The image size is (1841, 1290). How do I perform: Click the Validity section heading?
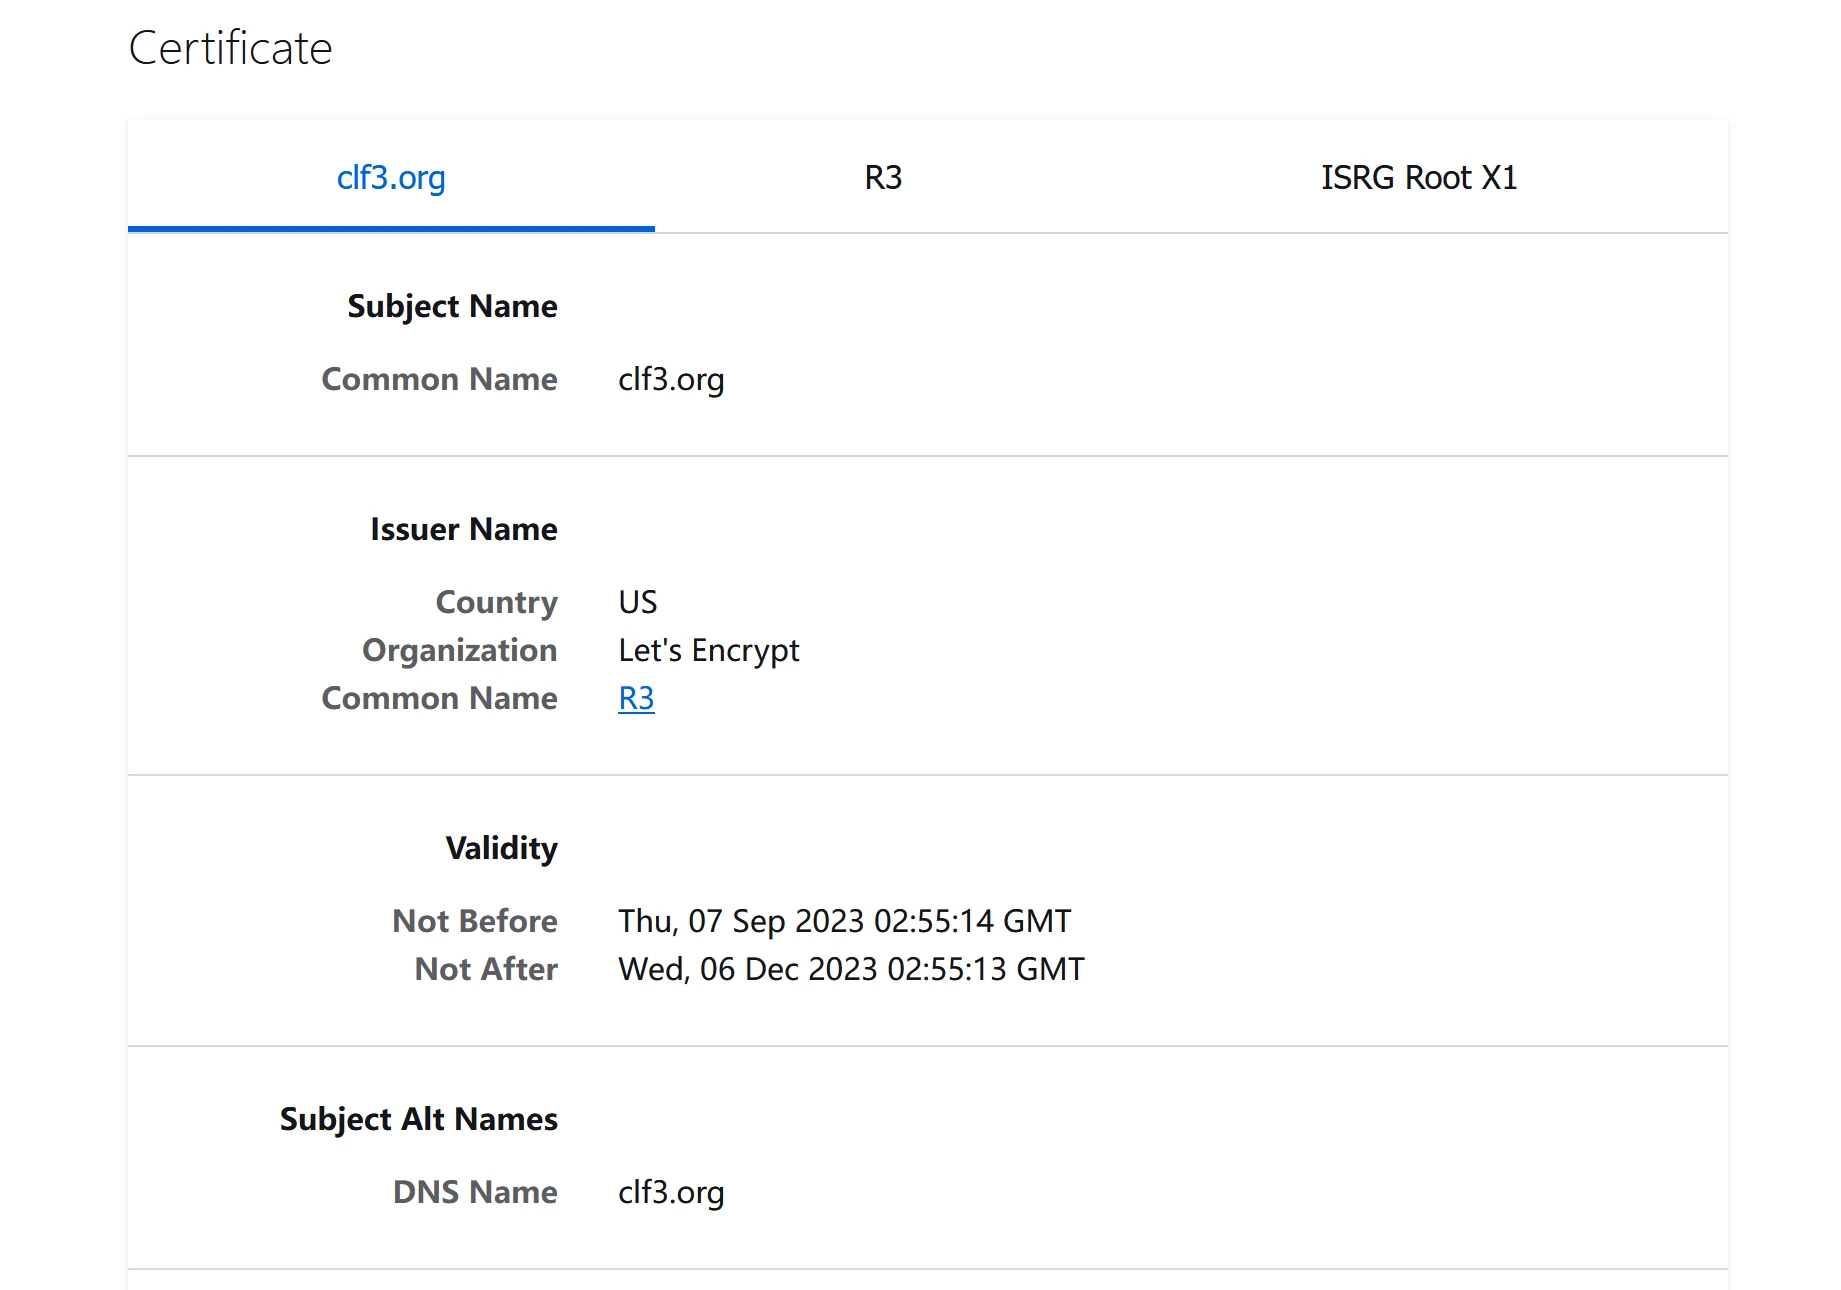click(501, 848)
